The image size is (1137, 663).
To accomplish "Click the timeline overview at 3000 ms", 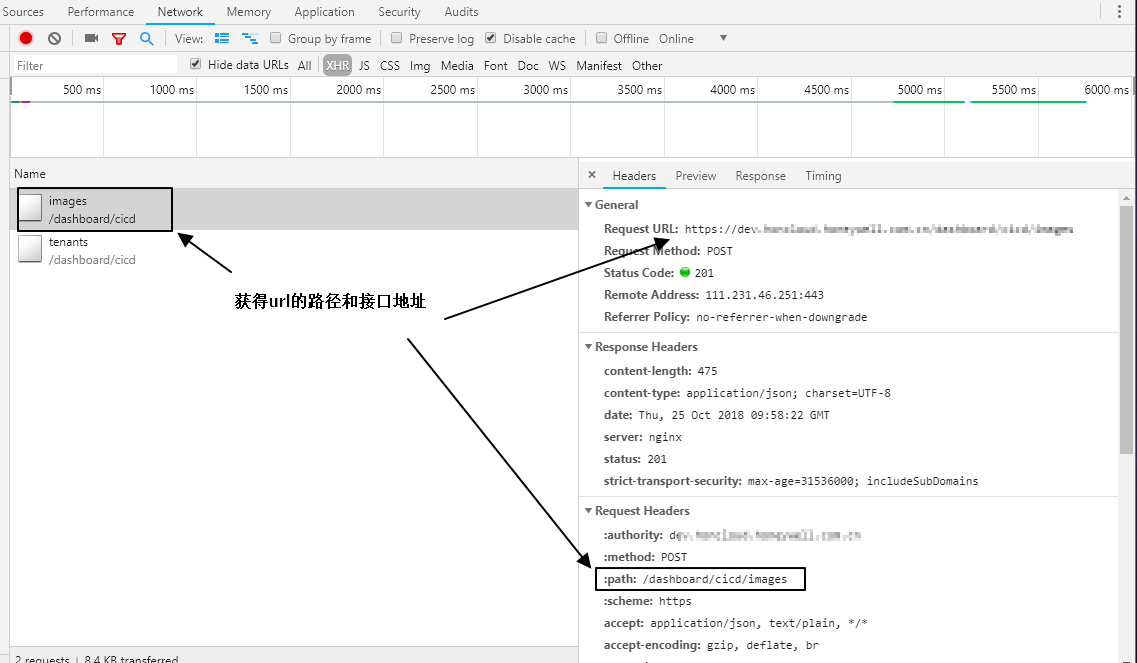I will 545,90.
